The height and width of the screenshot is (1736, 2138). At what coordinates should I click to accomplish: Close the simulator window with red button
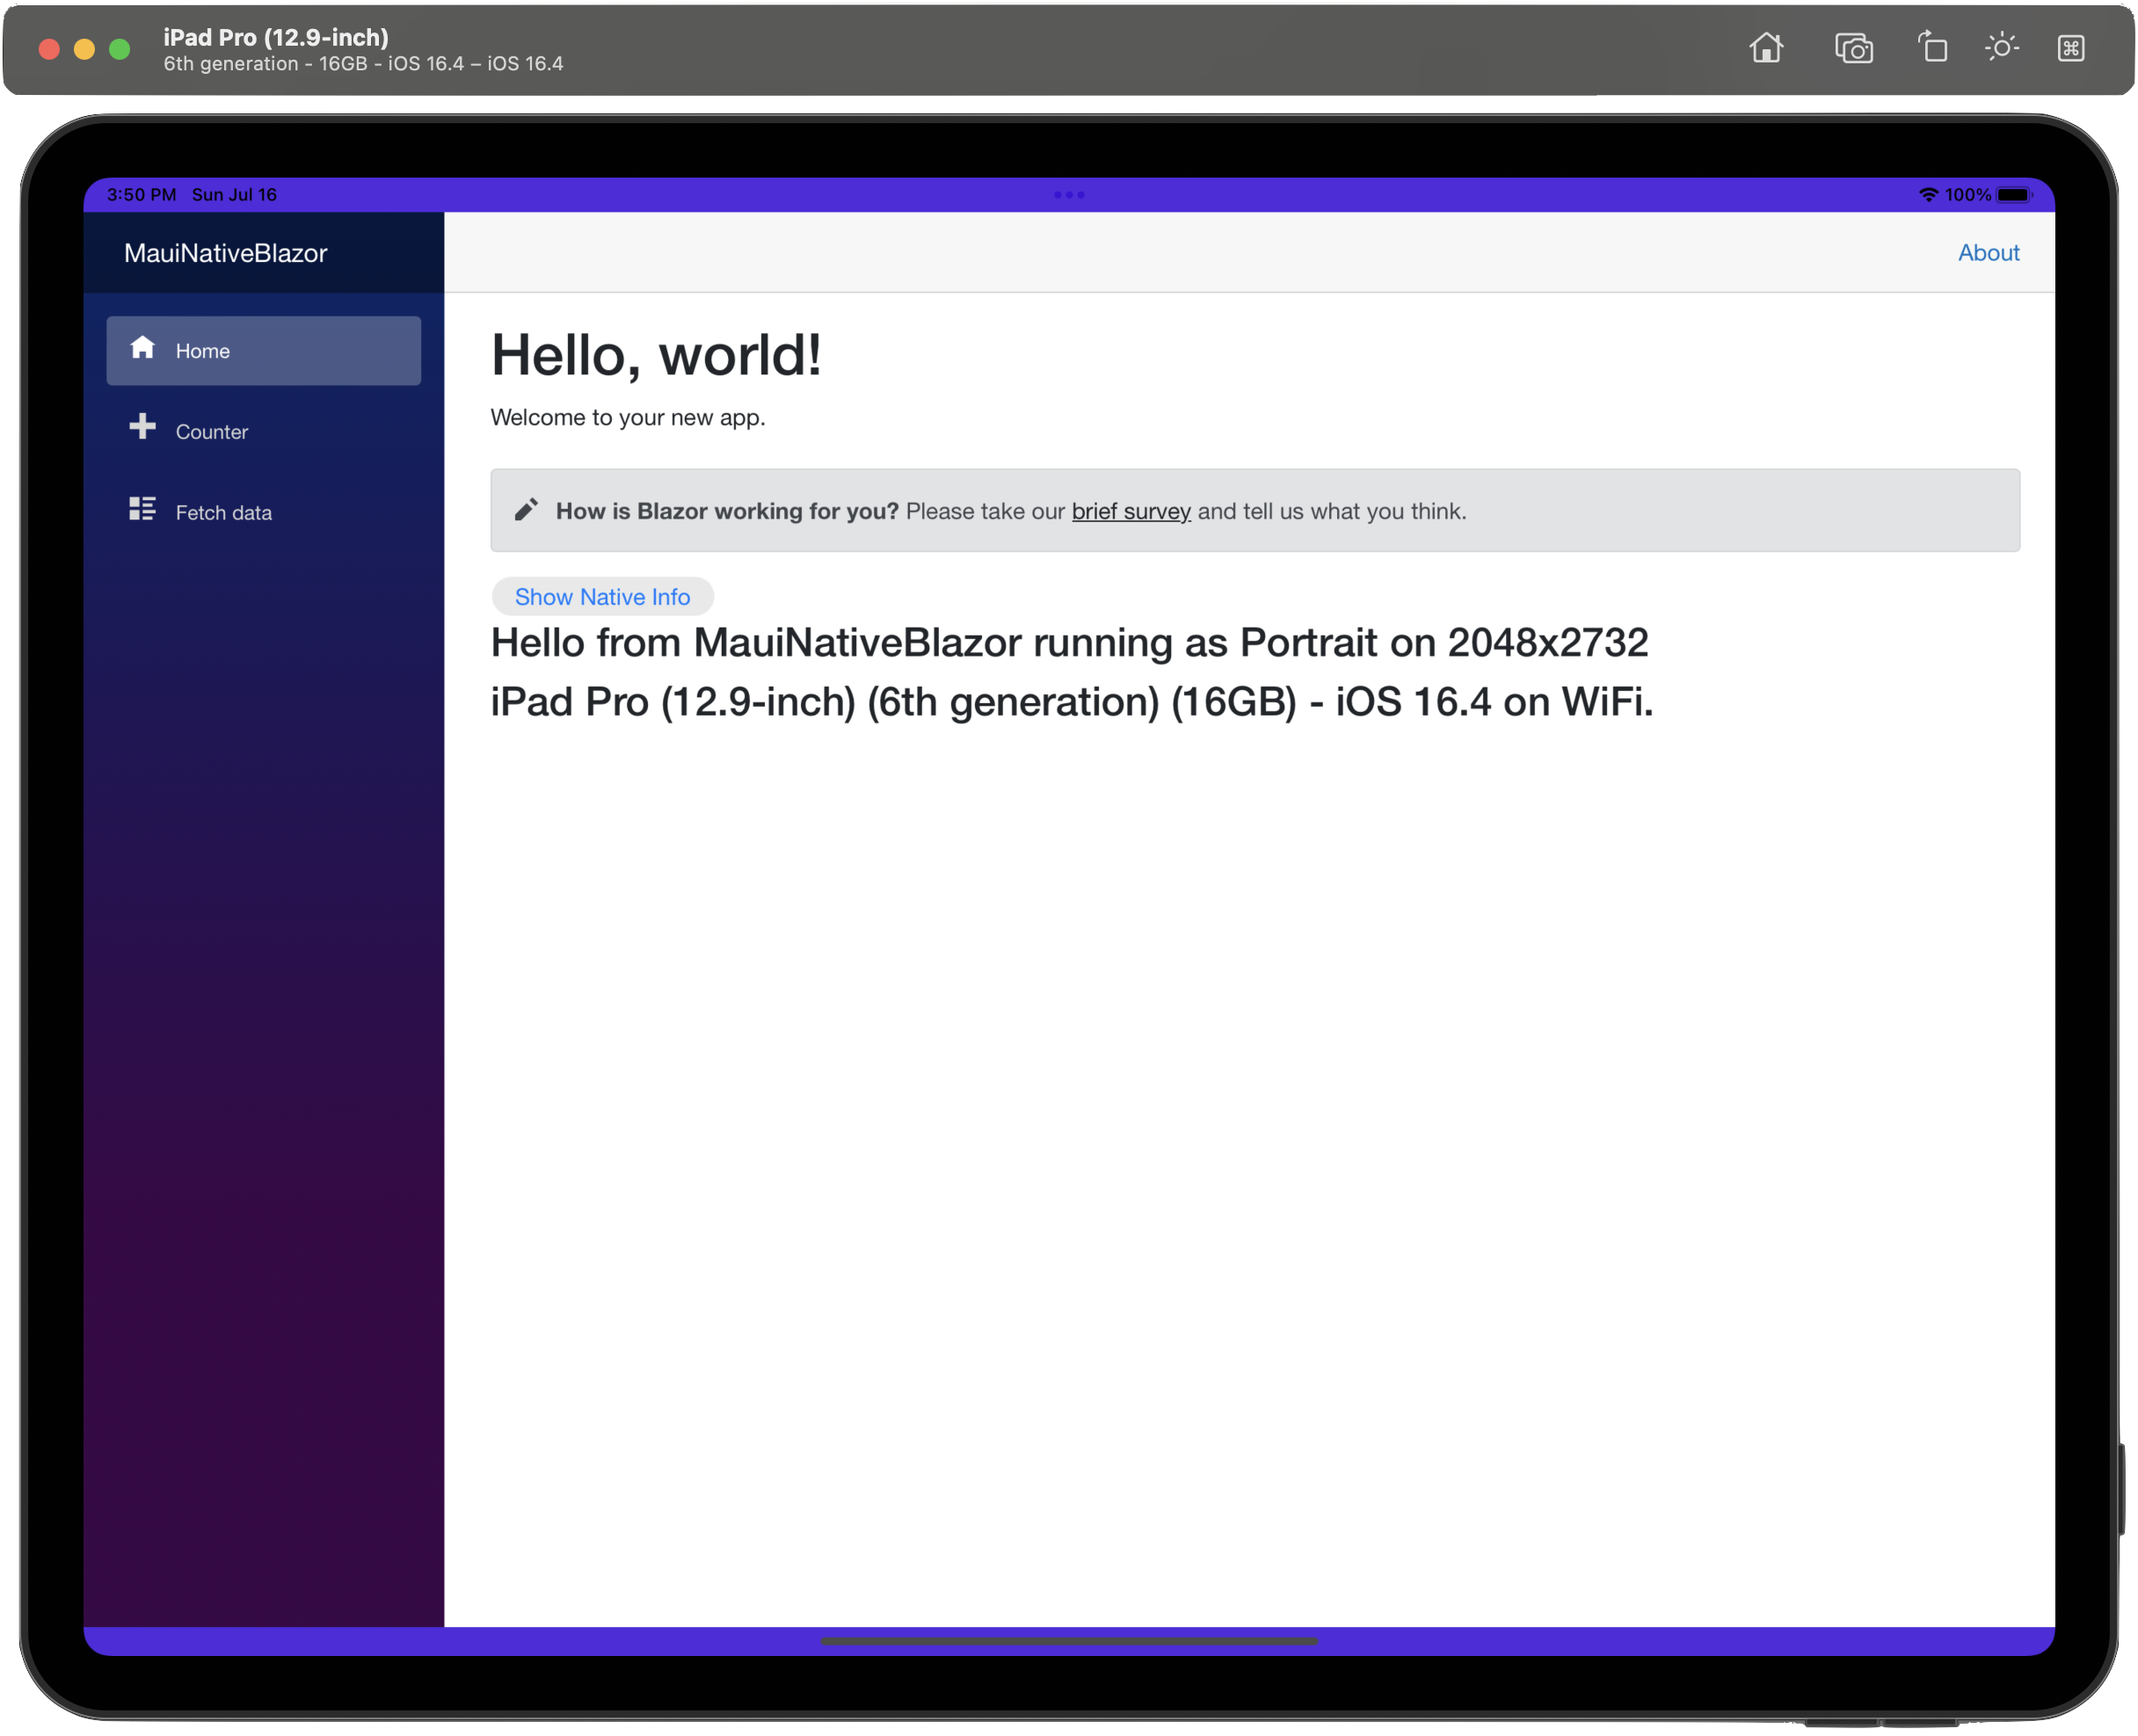click(x=49, y=49)
